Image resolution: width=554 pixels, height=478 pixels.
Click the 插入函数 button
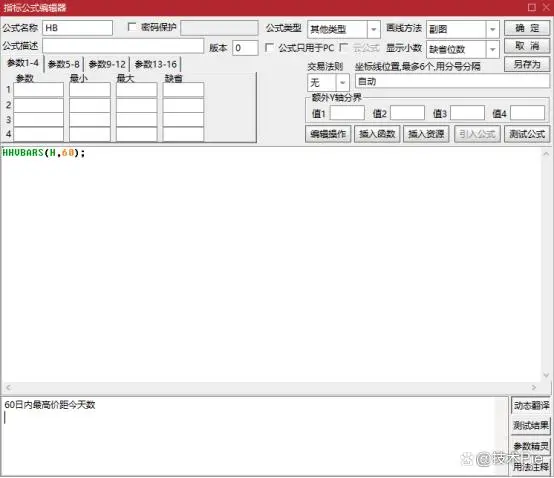[x=377, y=134]
